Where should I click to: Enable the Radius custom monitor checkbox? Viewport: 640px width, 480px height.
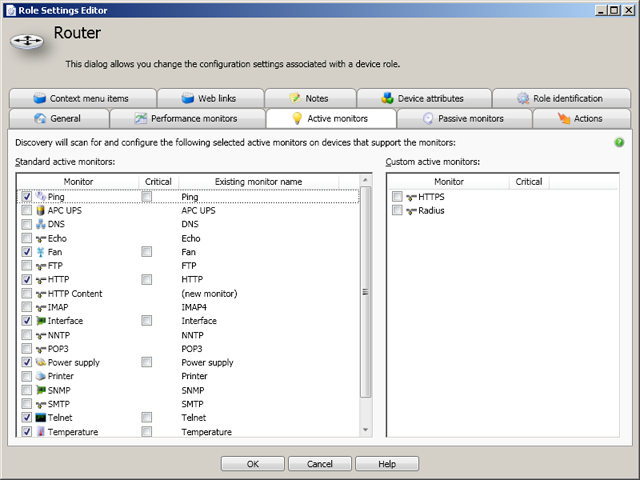click(x=398, y=211)
